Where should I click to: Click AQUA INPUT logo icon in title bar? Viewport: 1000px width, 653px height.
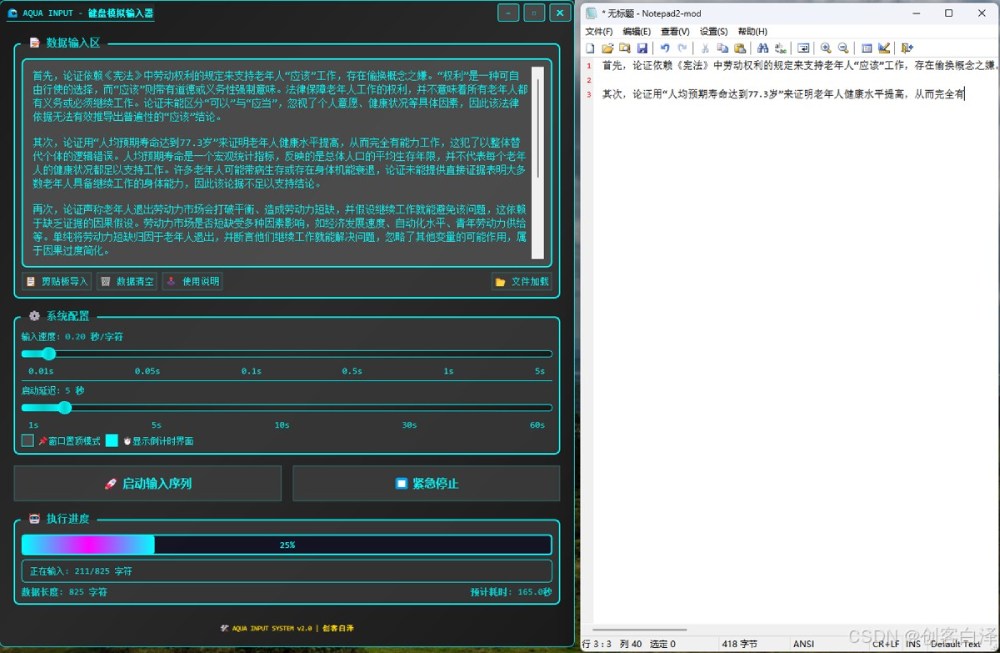tap(12, 13)
